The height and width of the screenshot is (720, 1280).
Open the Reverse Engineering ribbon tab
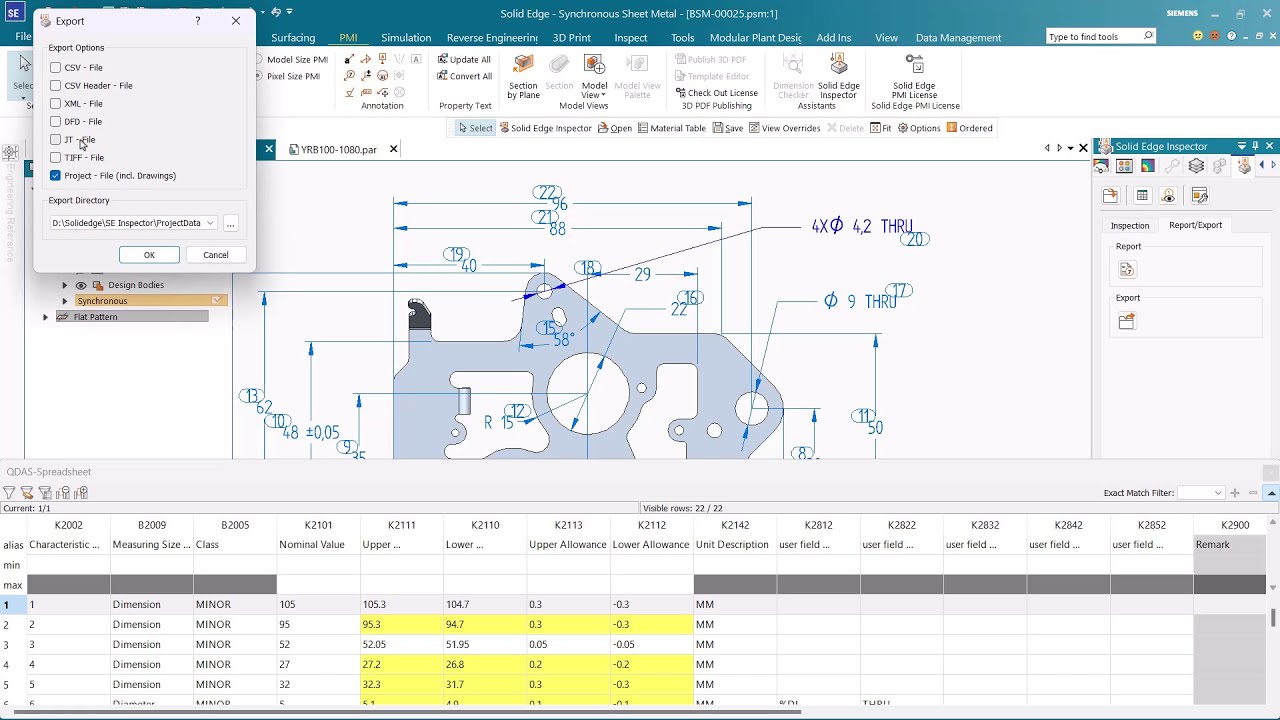coord(492,38)
